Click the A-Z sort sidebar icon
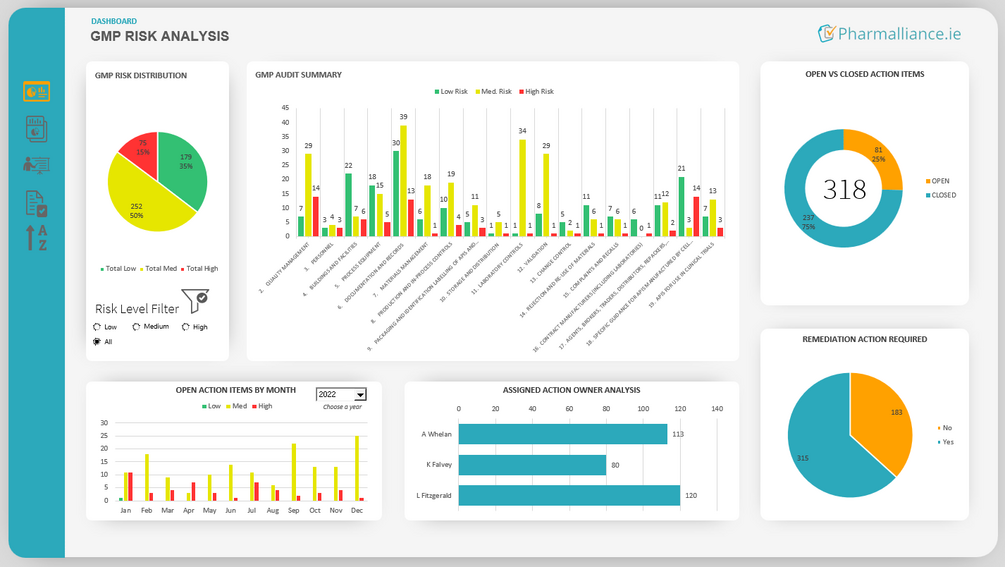Screen dimensions: 1005x567 coord(37,238)
